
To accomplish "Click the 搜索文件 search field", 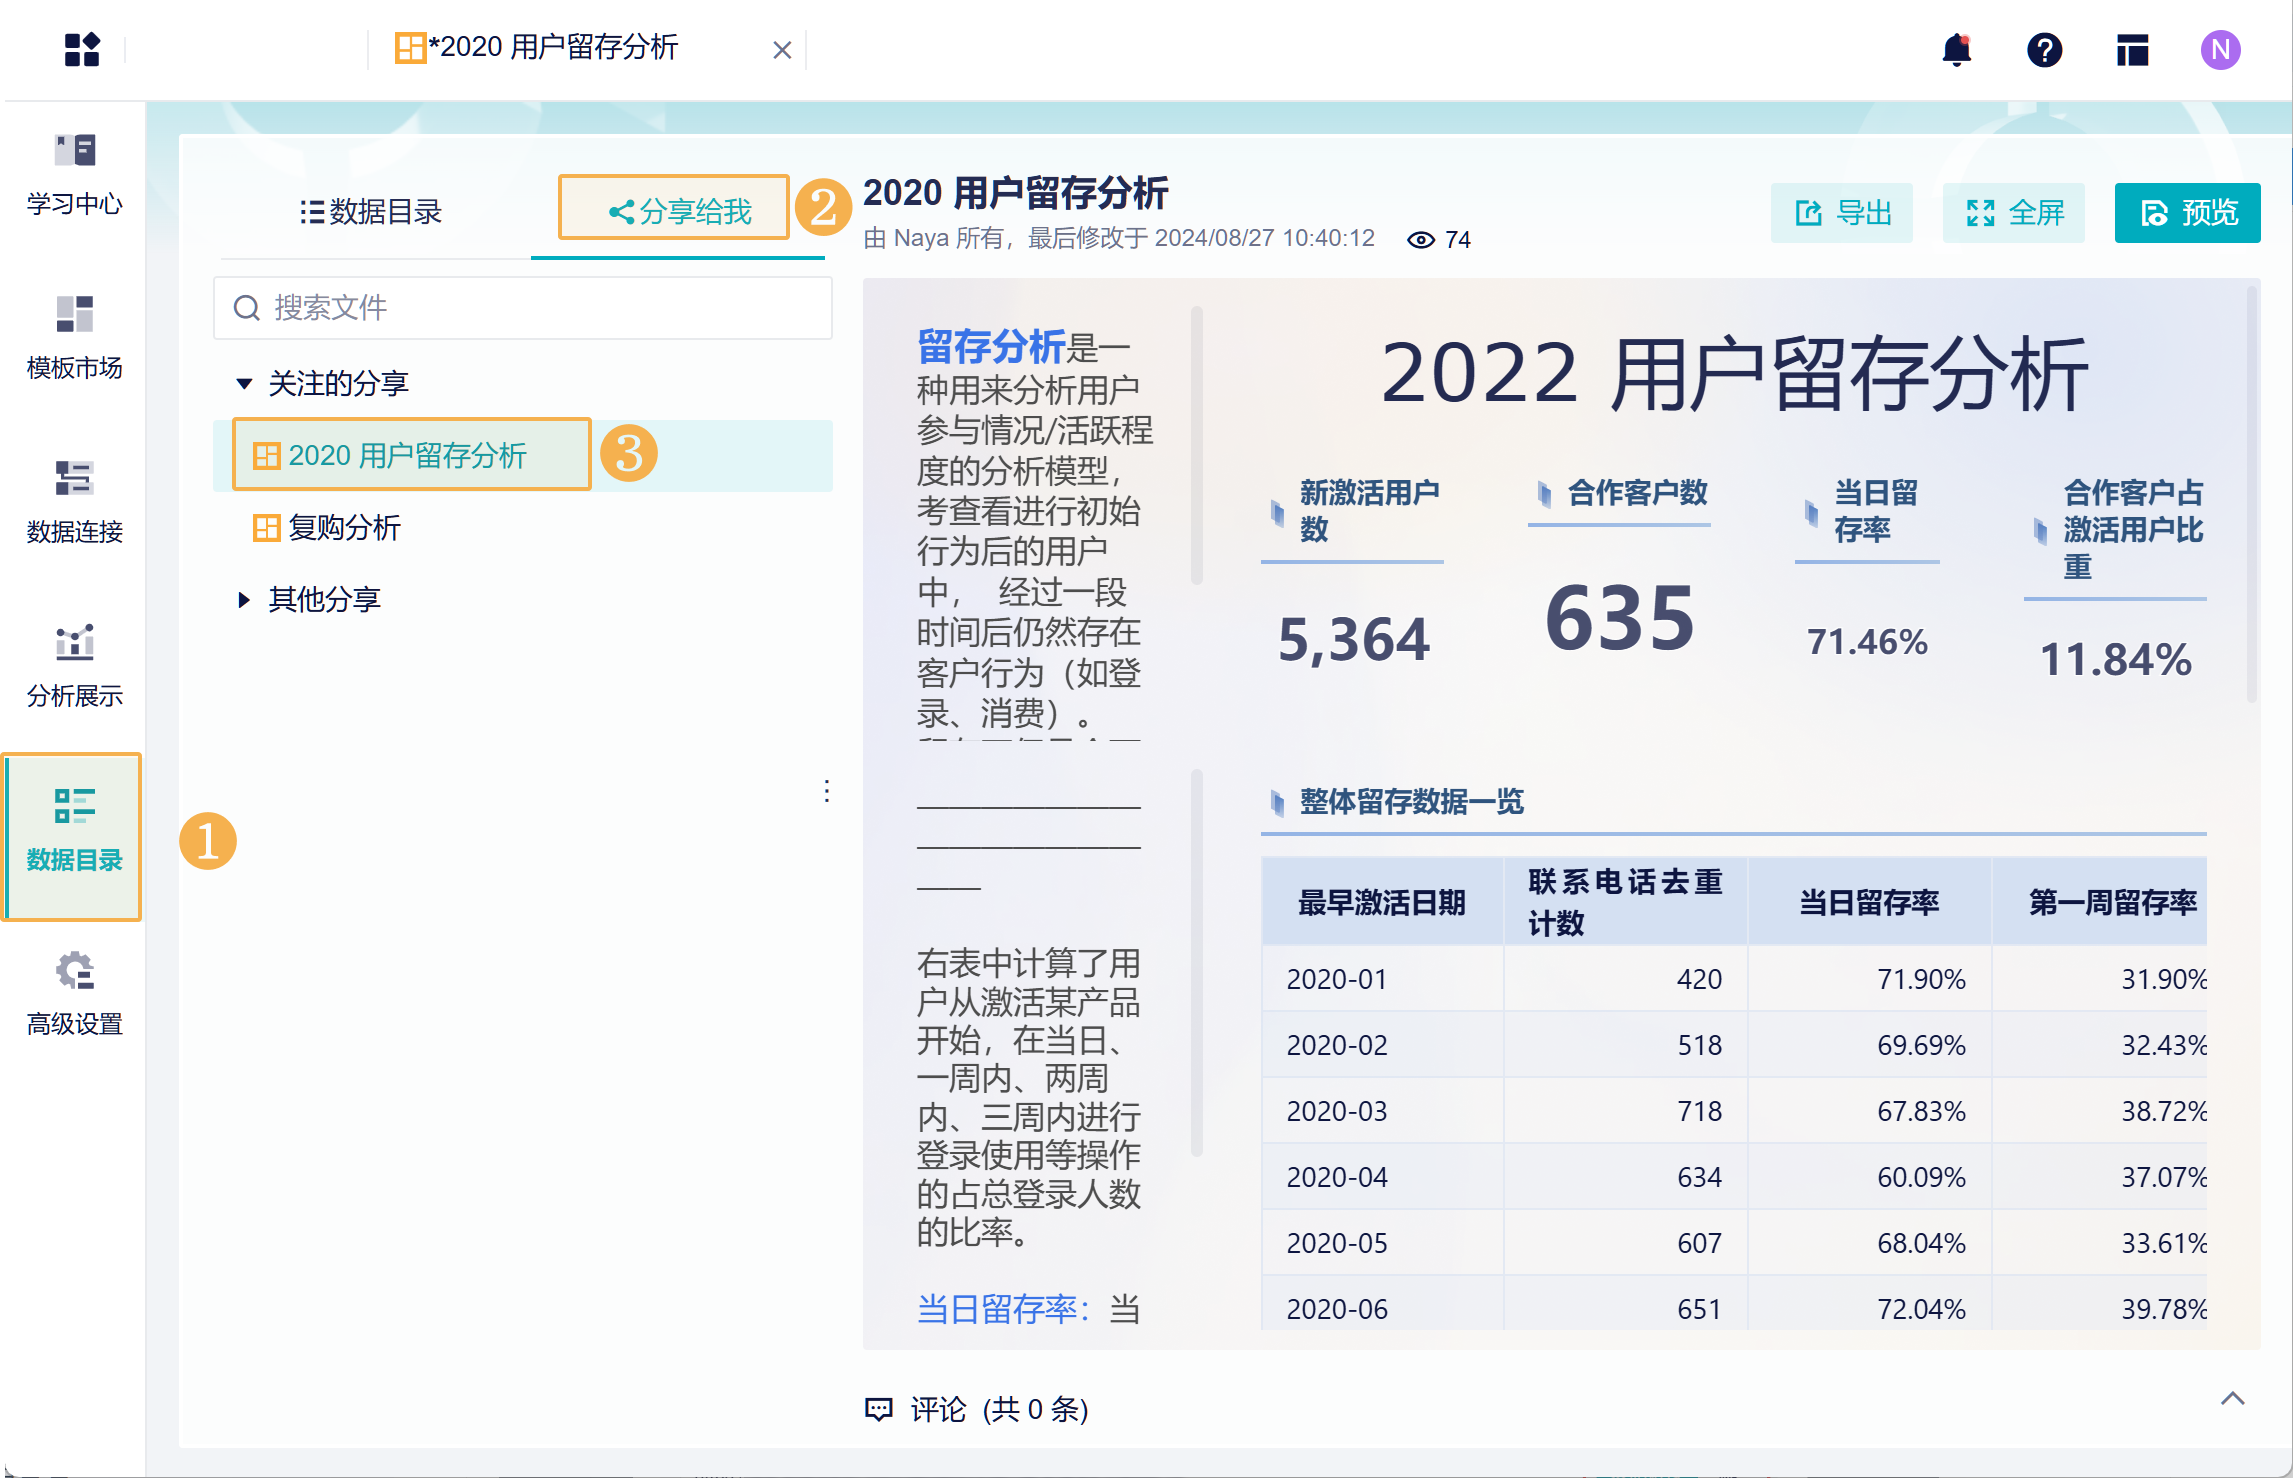I will click(x=523, y=308).
